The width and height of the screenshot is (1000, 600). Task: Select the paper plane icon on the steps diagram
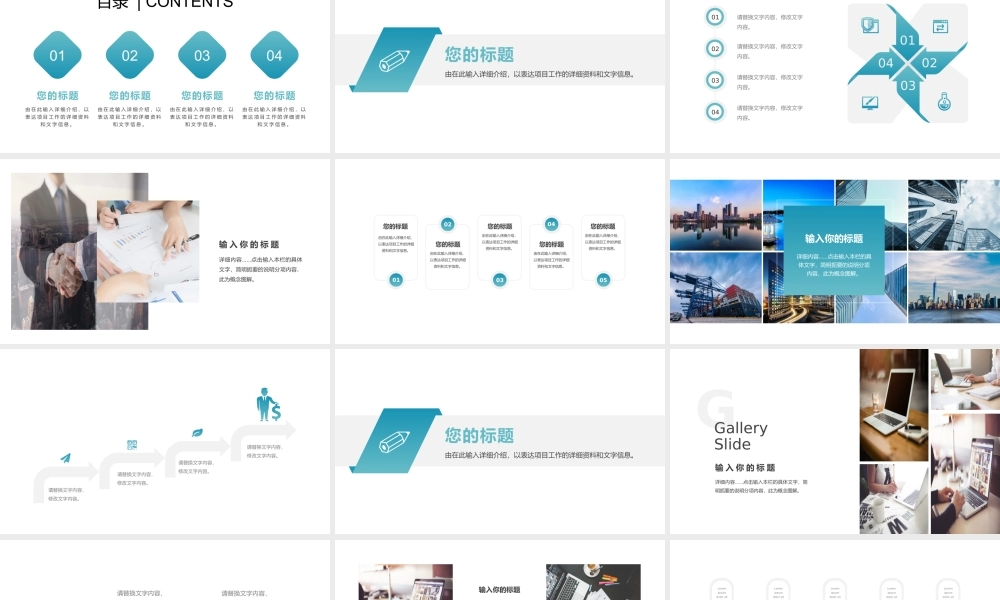pyautogui.click(x=64, y=459)
